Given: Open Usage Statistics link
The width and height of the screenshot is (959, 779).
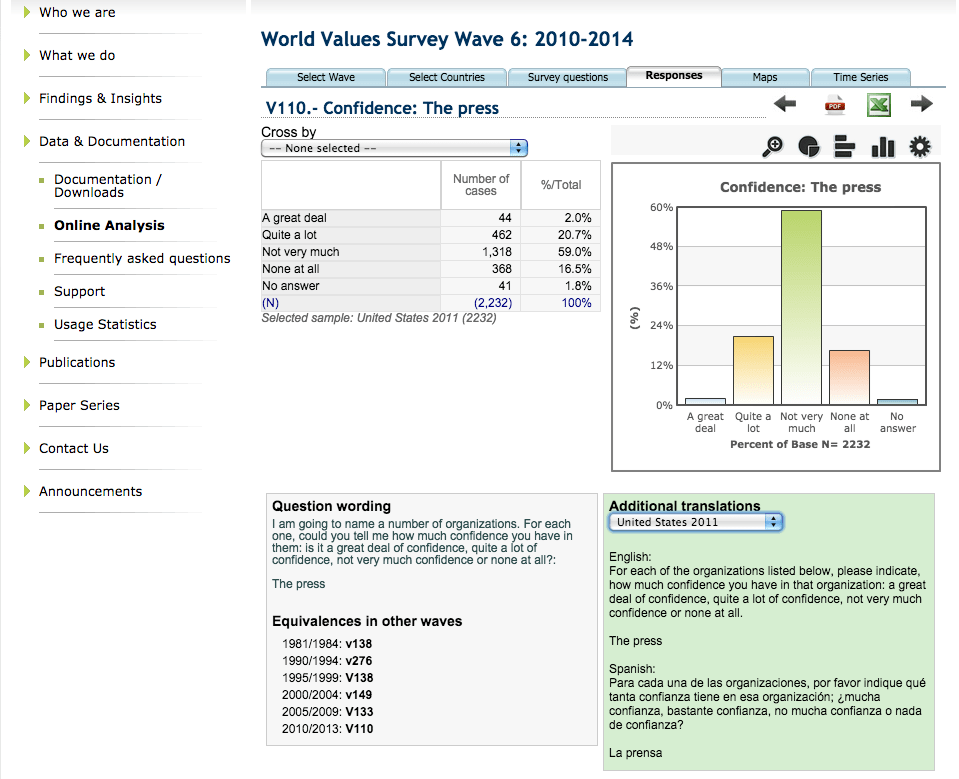Looking at the screenshot, I should (105, 324).
